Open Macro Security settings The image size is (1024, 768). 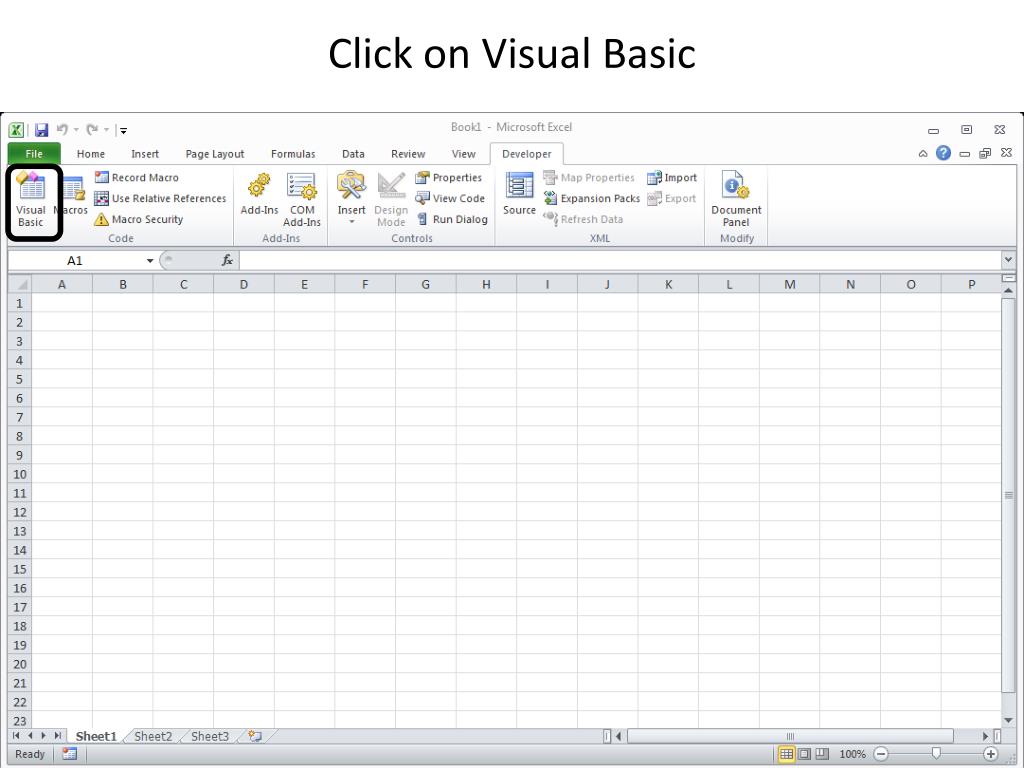point(138,219)
